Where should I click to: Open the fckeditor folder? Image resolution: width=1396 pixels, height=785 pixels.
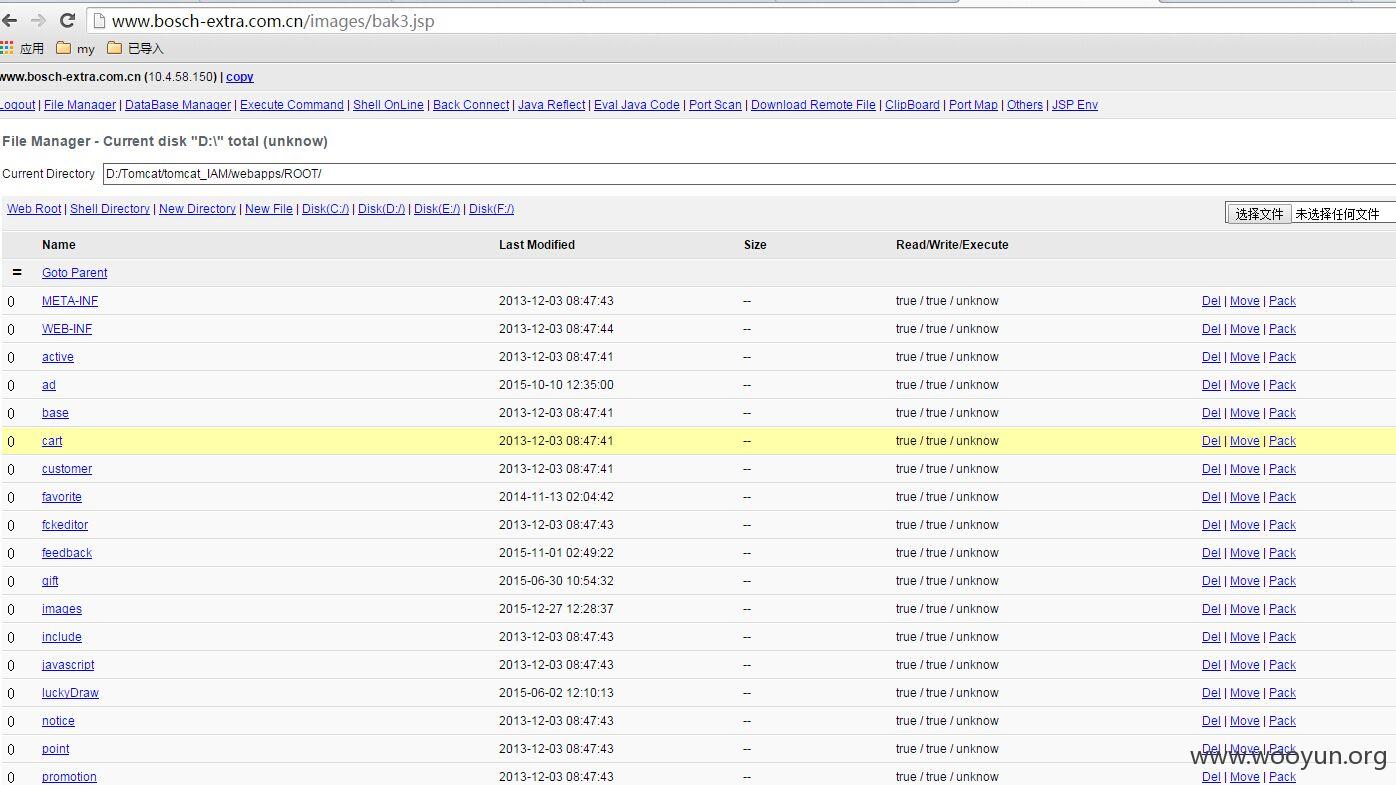coord(65,525)
